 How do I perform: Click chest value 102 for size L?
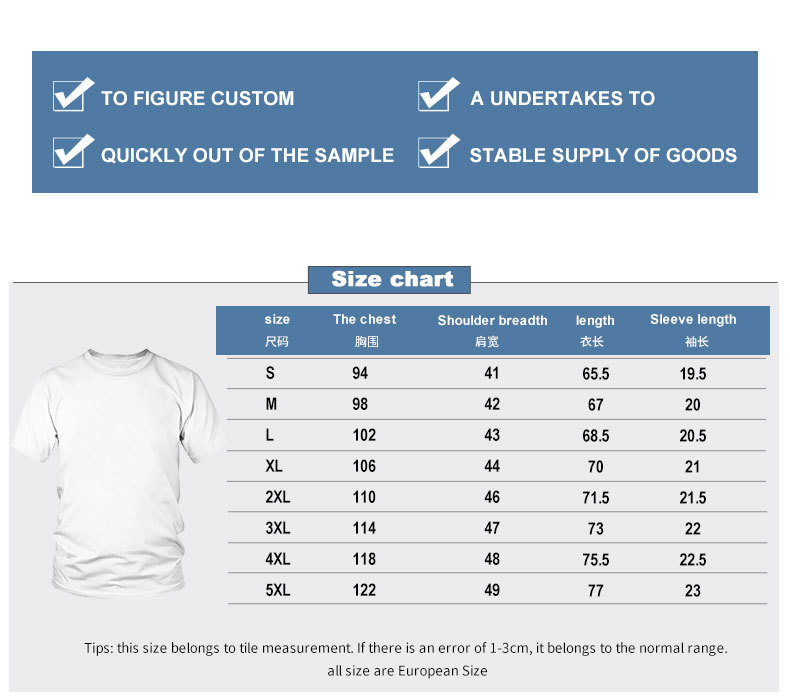[364, 435]
